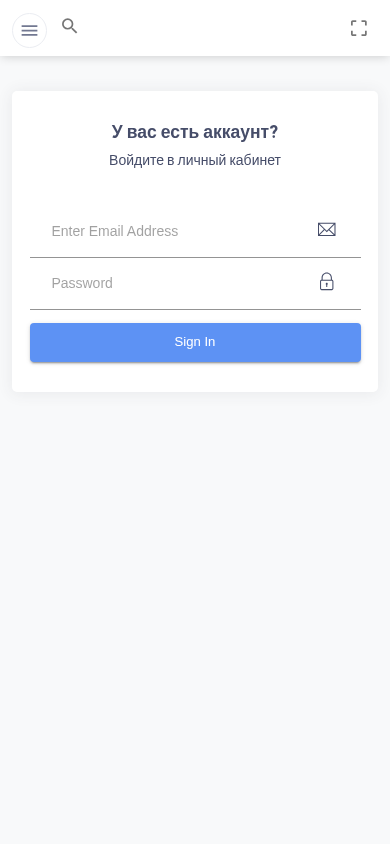Viewport: 390px width, 844px height.
Task: Click blank area inside the white login card
Action: 195,188
